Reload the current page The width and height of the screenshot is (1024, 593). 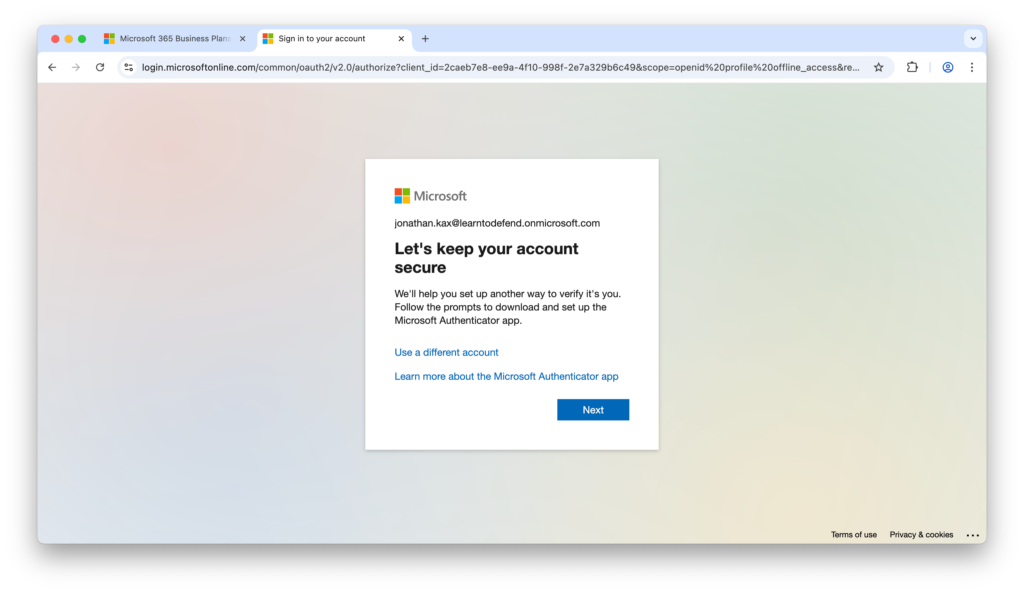[100, 67]
